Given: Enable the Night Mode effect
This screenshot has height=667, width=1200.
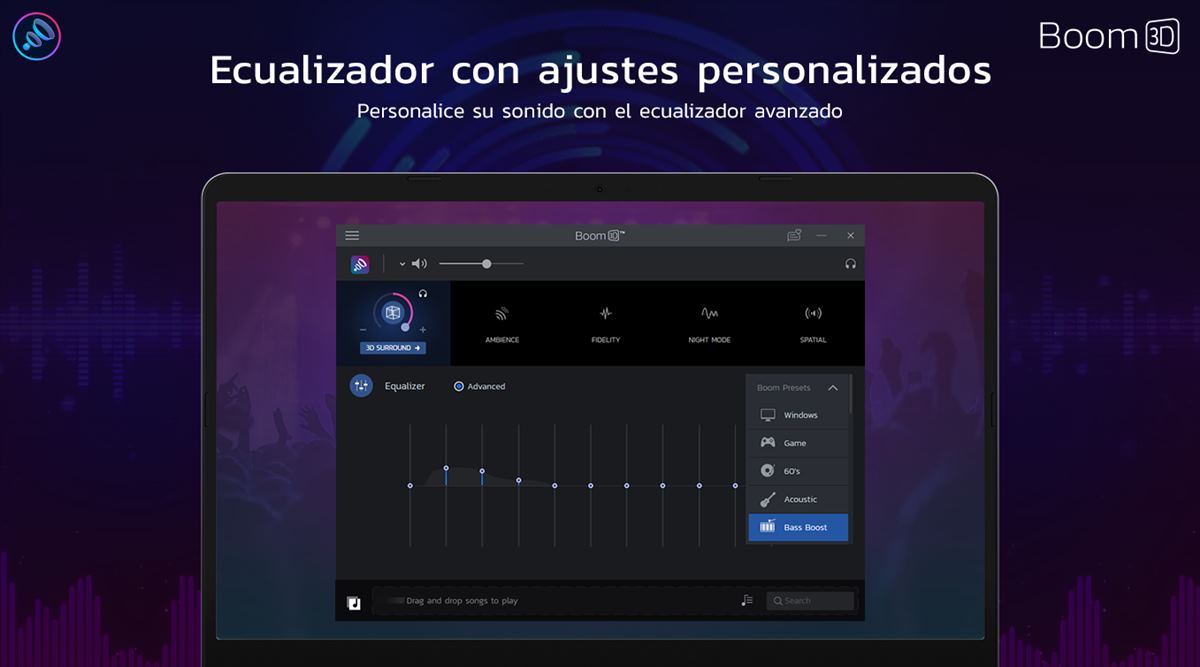Looking at the screenshot, I should pyautogui.click(x=709, y=322).
